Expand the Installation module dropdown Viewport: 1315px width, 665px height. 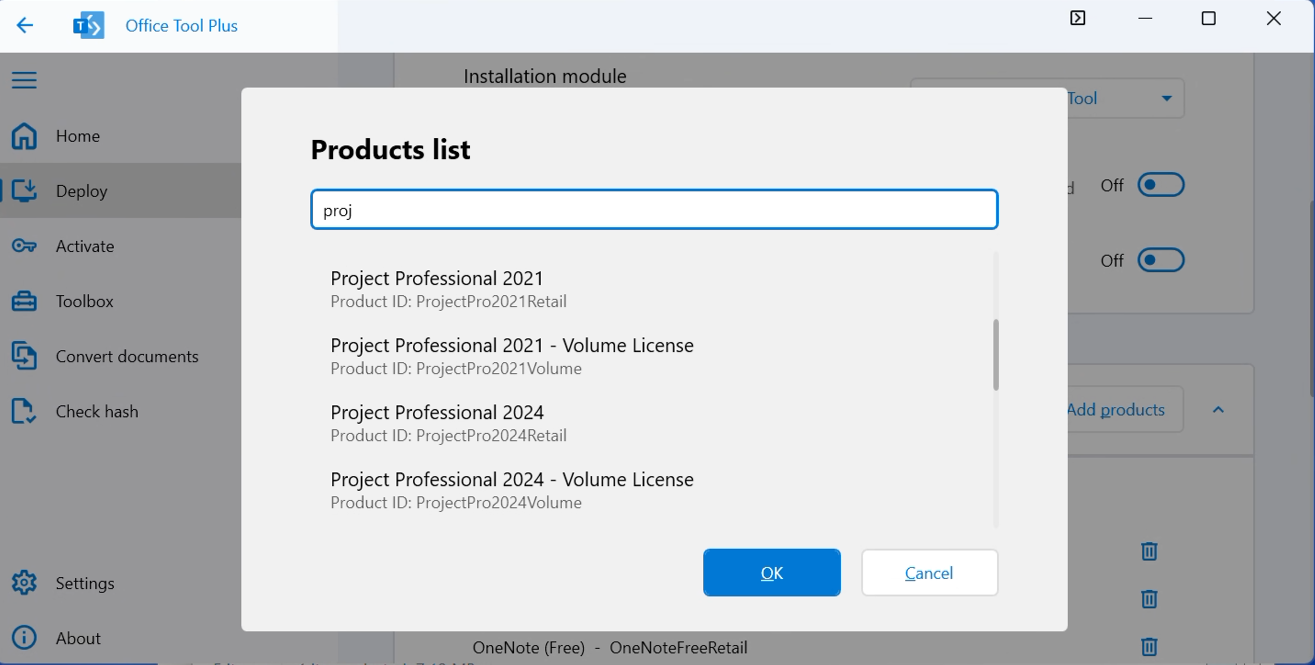(x=1166, y=98)
